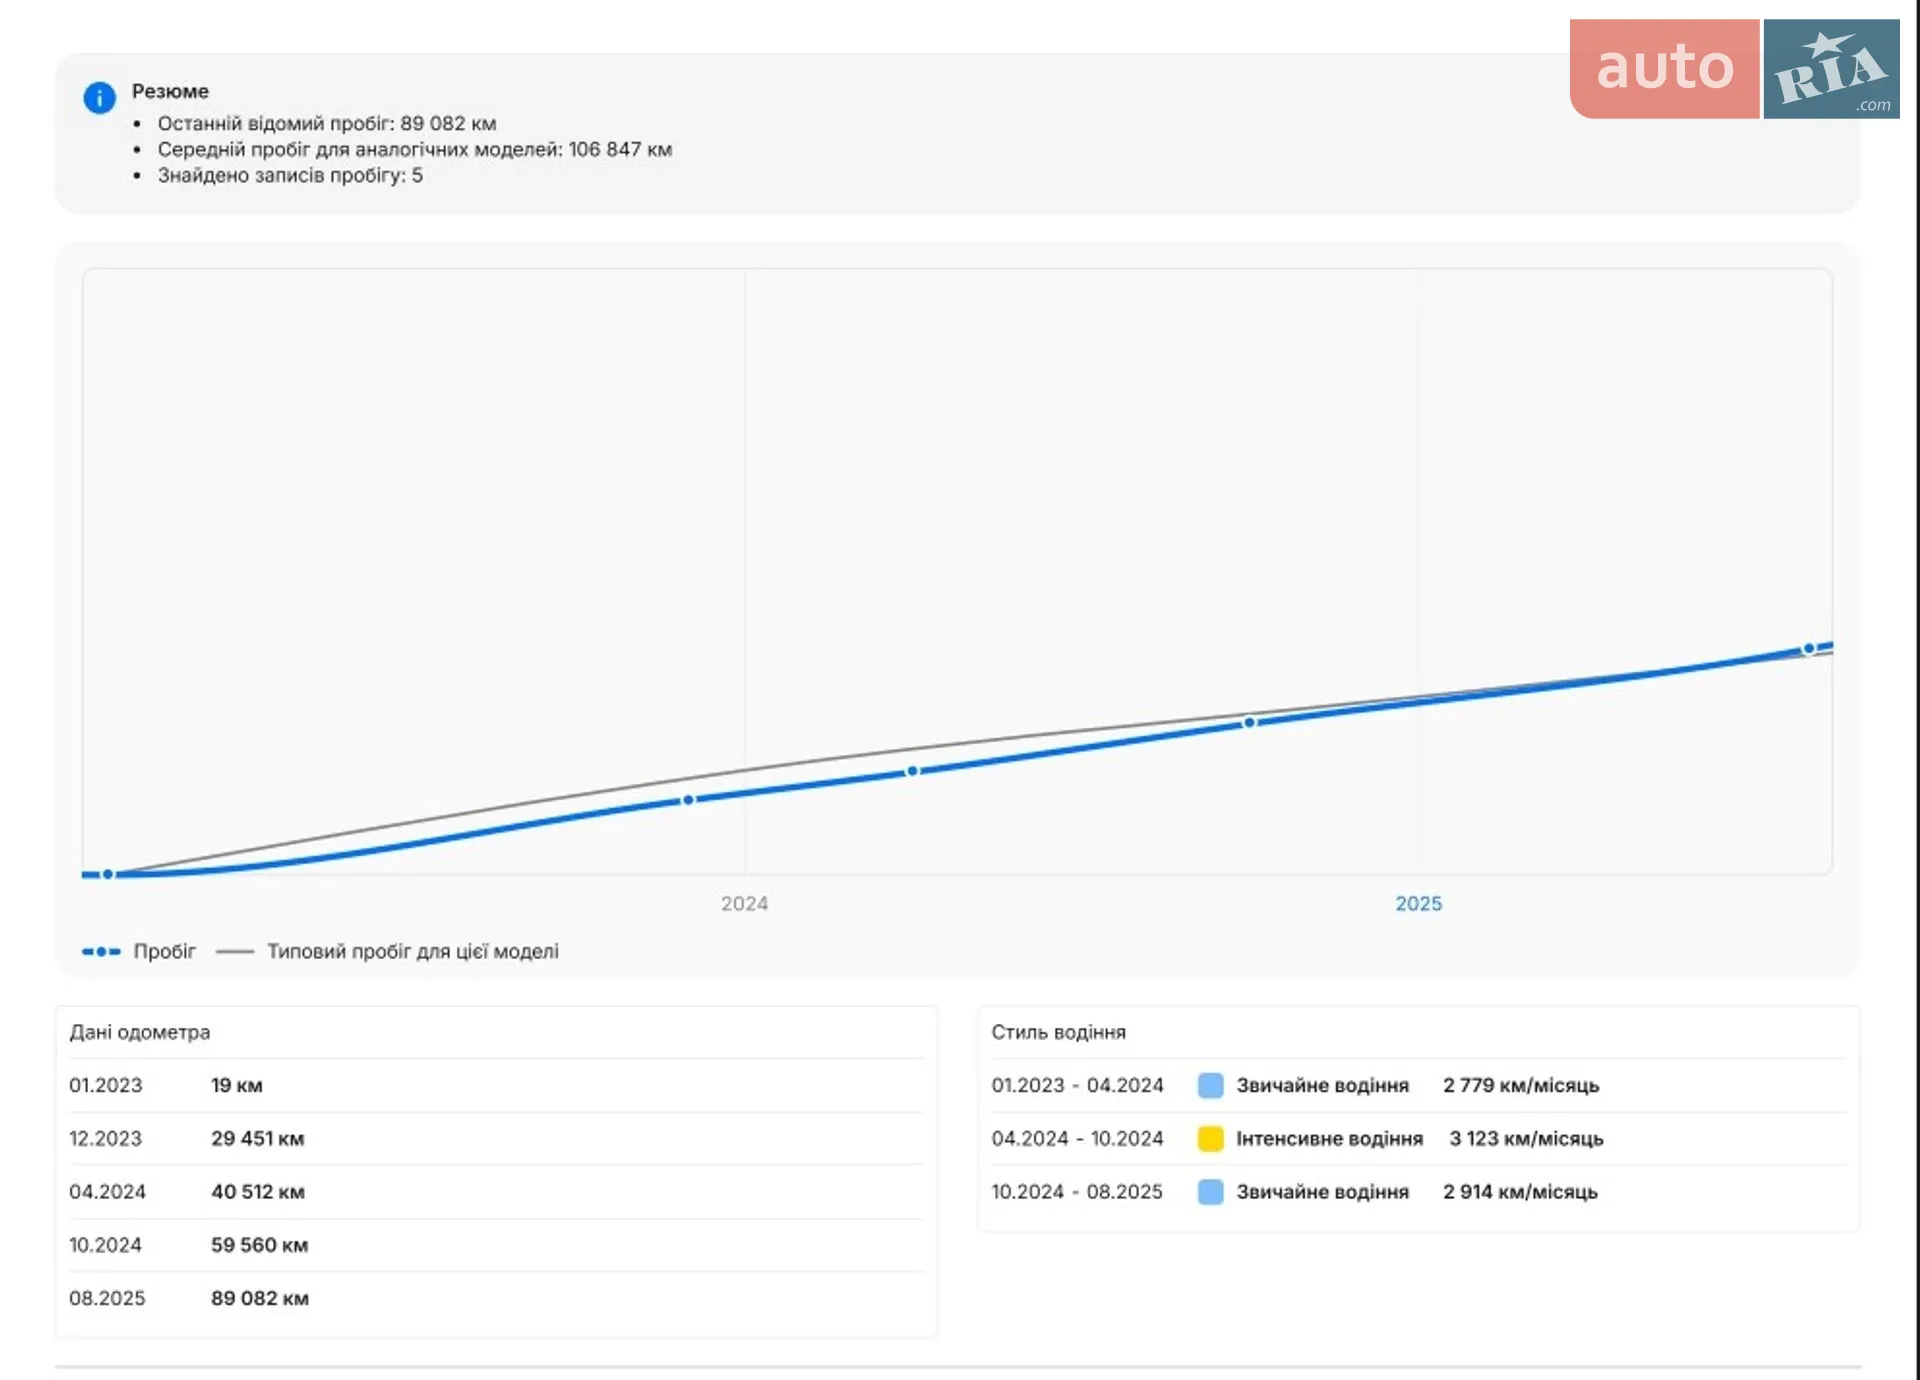
Task: Click the 2 779 км/місяць value
Action: (1521, 1085)
